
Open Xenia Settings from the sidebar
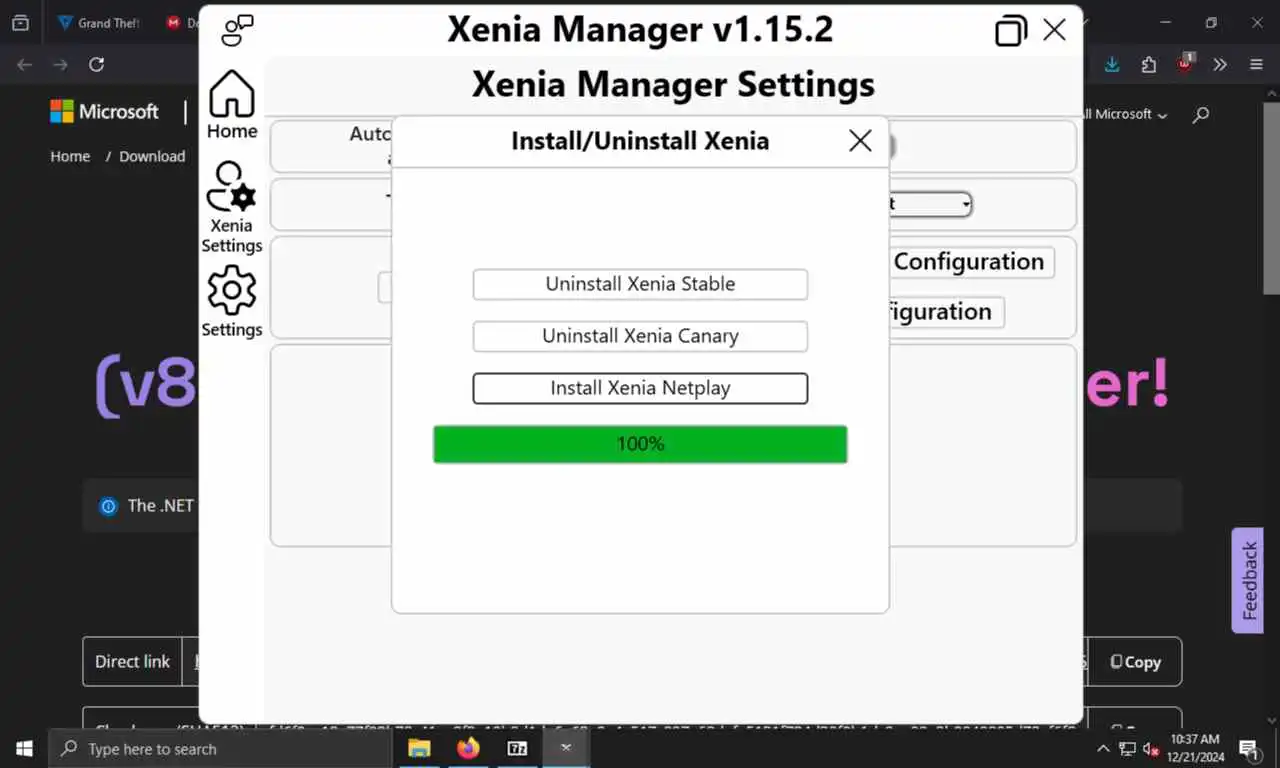coord(232,208)
